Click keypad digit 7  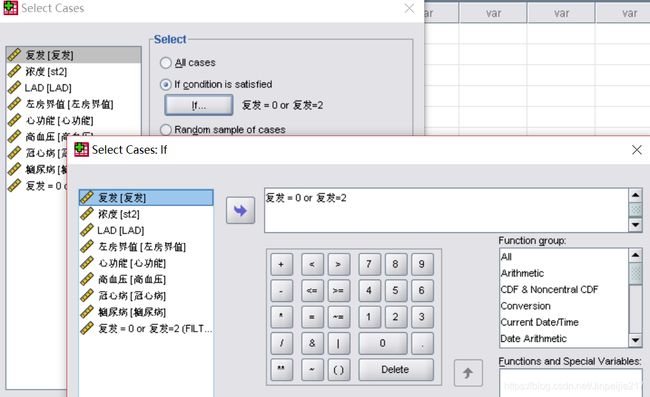coord(369,264)
